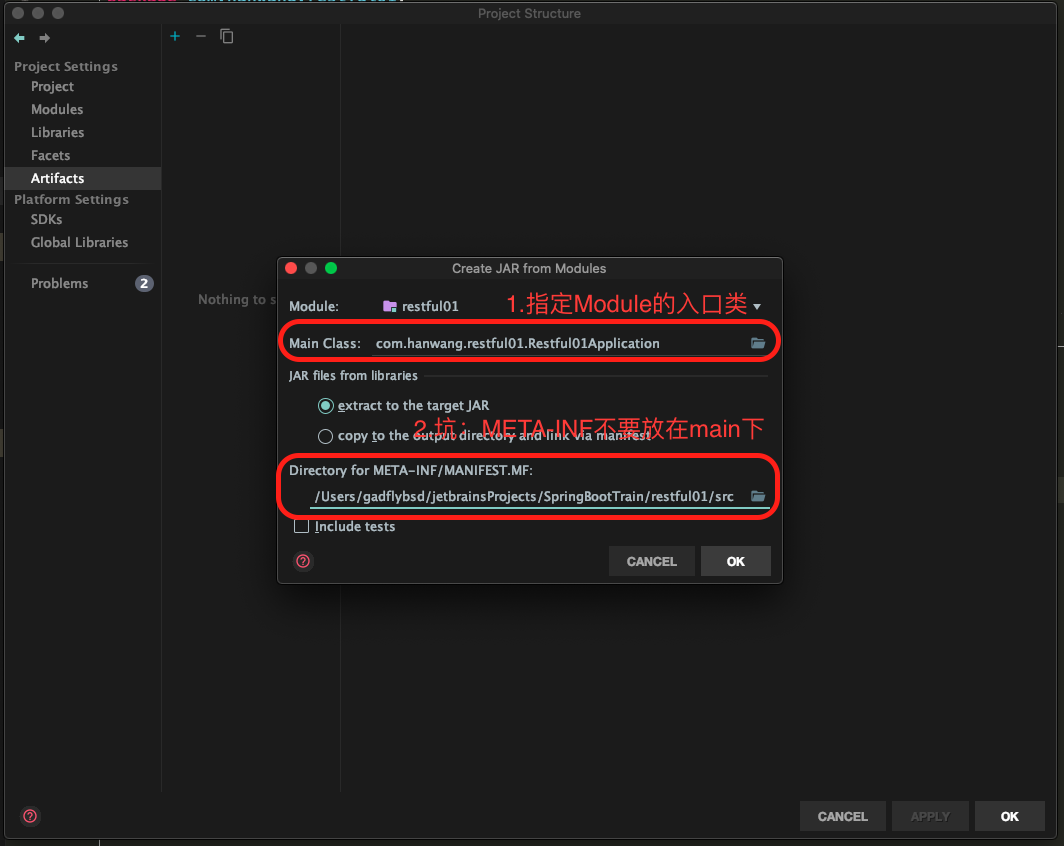Enable the Include tests checkbox
Screen dimensions: 1064x846
301,527
